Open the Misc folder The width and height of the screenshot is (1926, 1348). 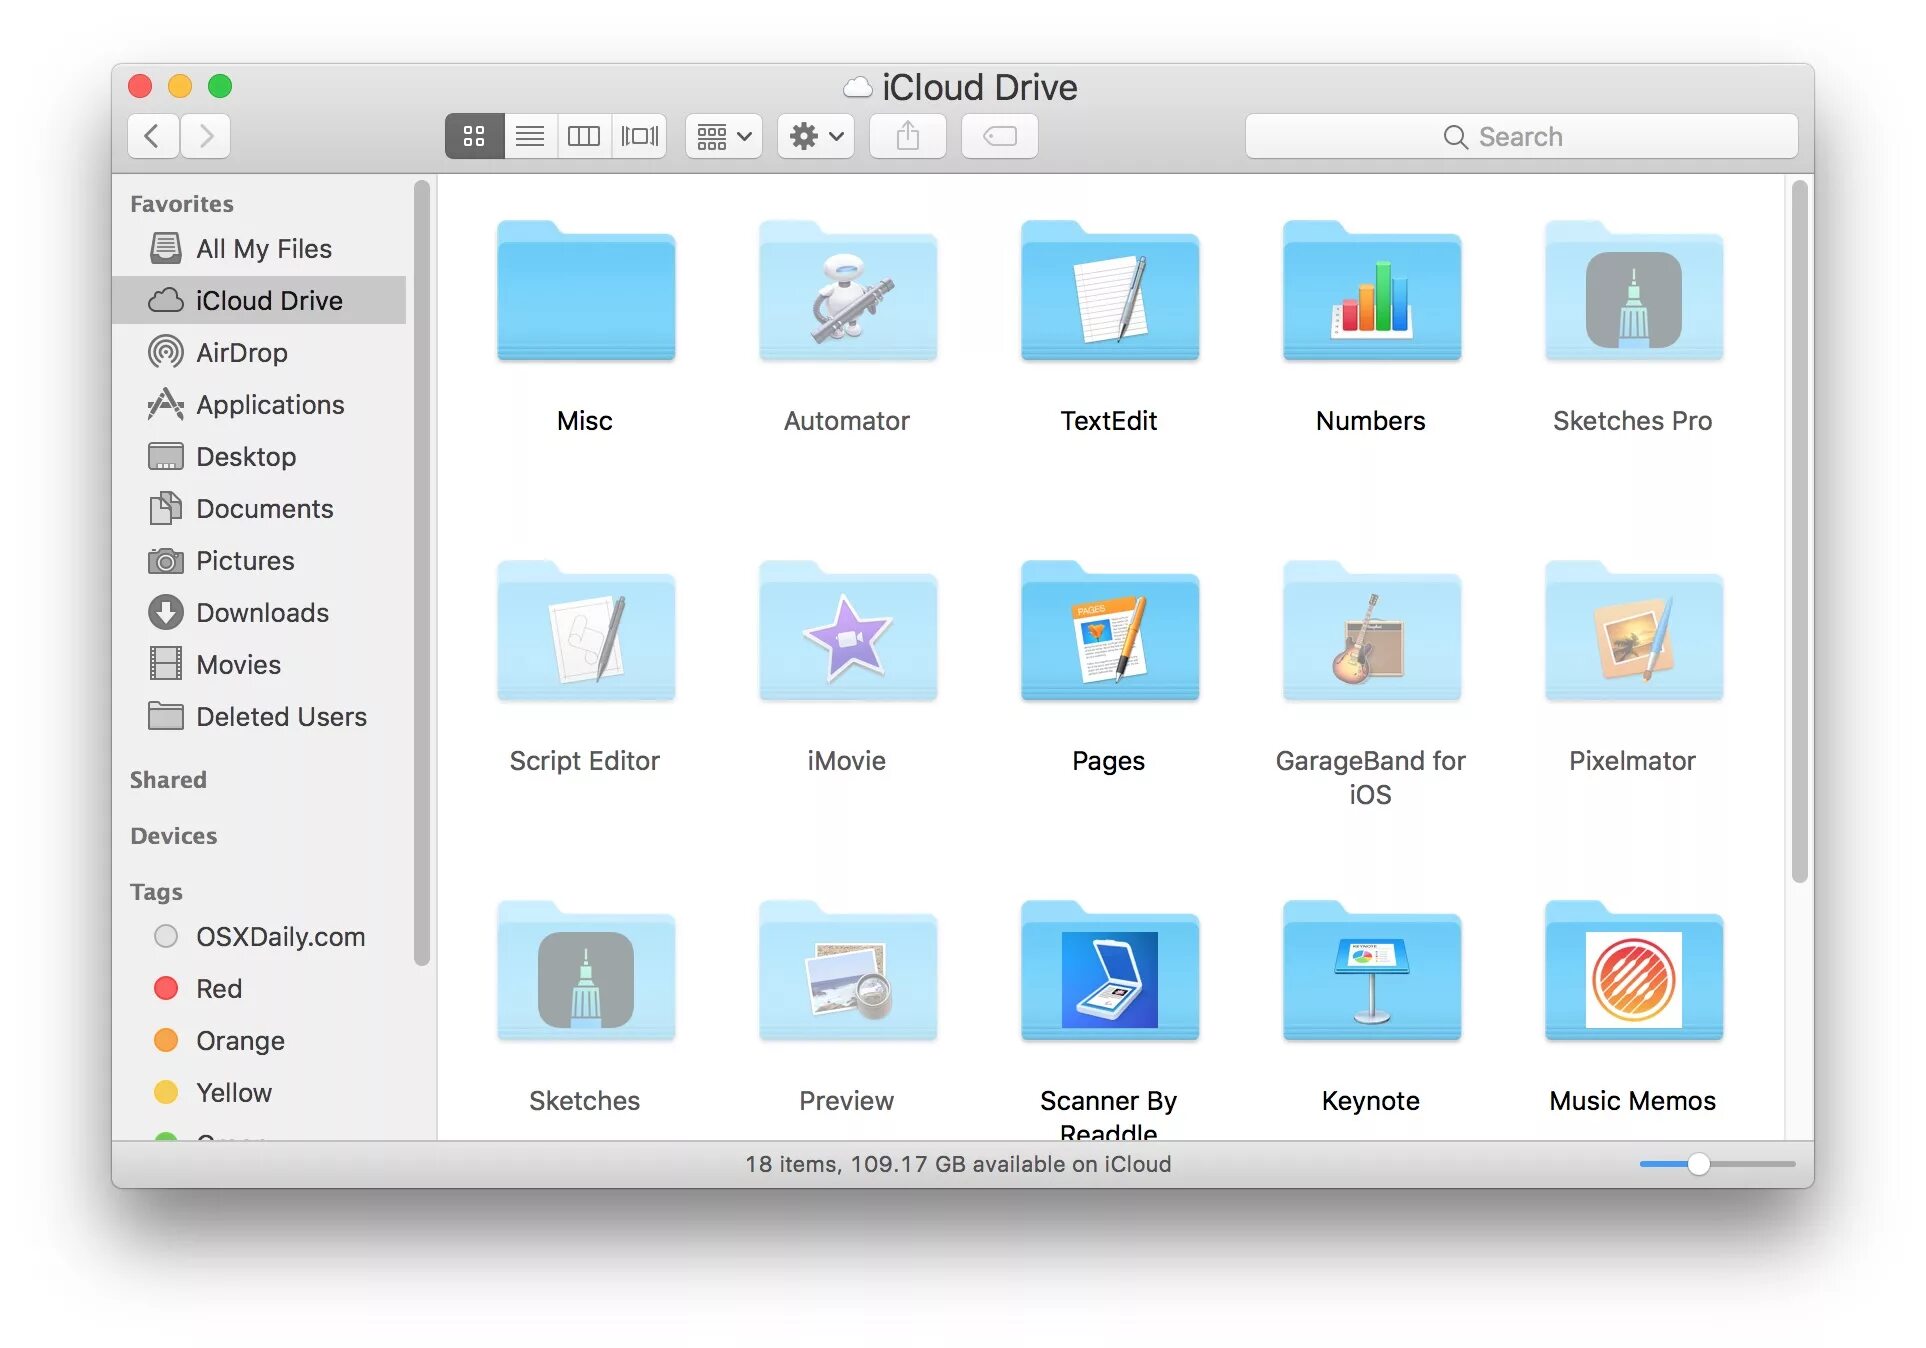586,291
